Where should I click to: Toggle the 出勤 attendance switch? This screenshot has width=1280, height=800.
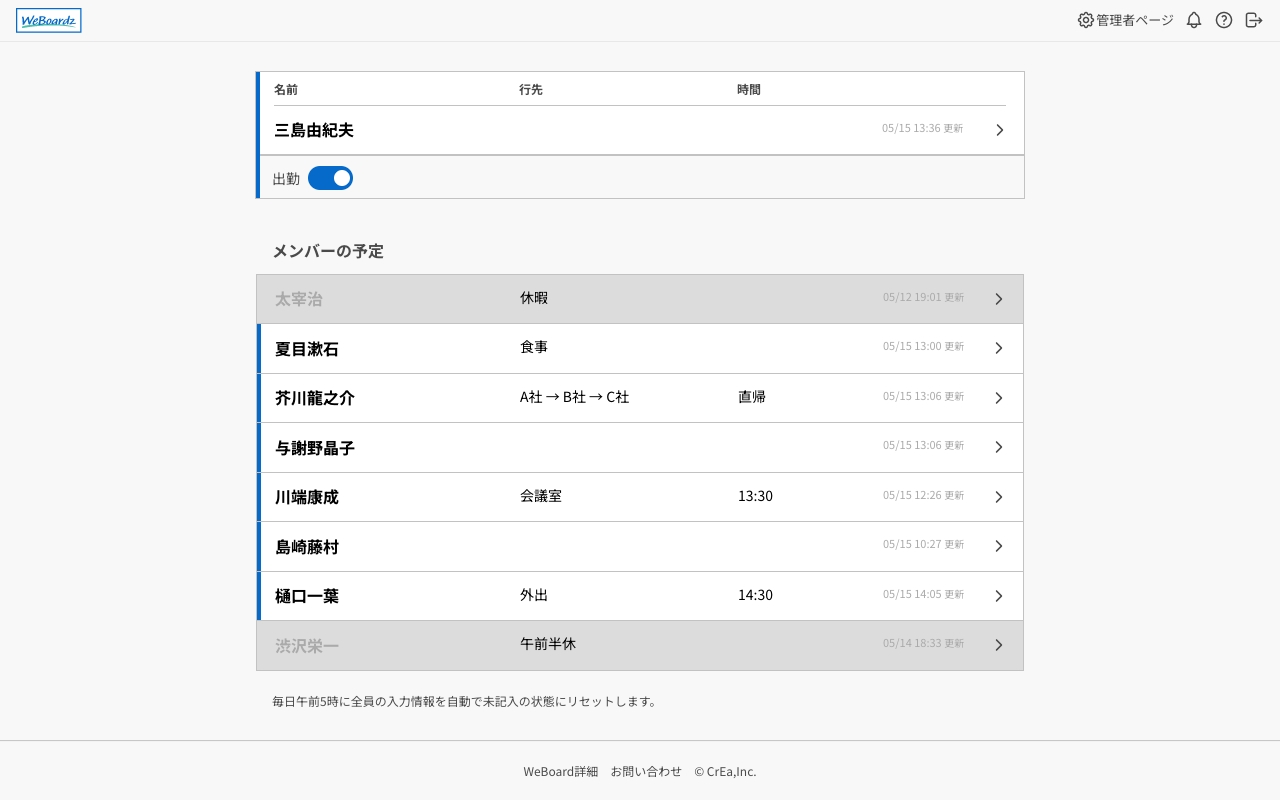pos(330,178)
